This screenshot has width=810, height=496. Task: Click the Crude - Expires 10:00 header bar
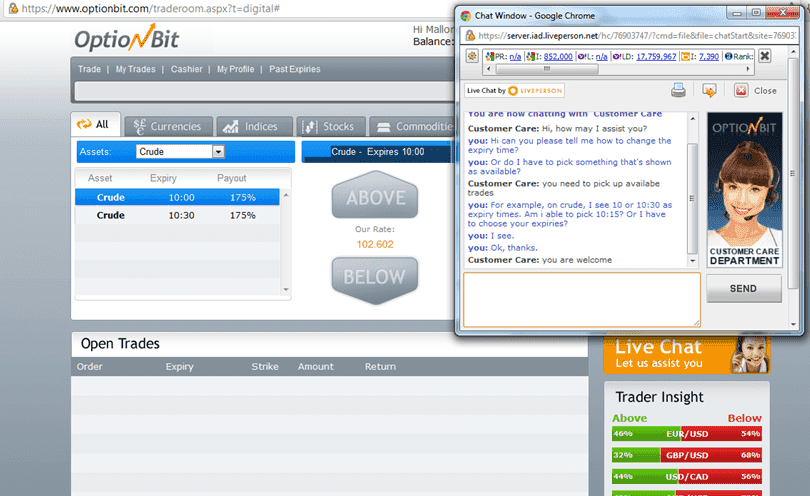[x=377, y=151]
